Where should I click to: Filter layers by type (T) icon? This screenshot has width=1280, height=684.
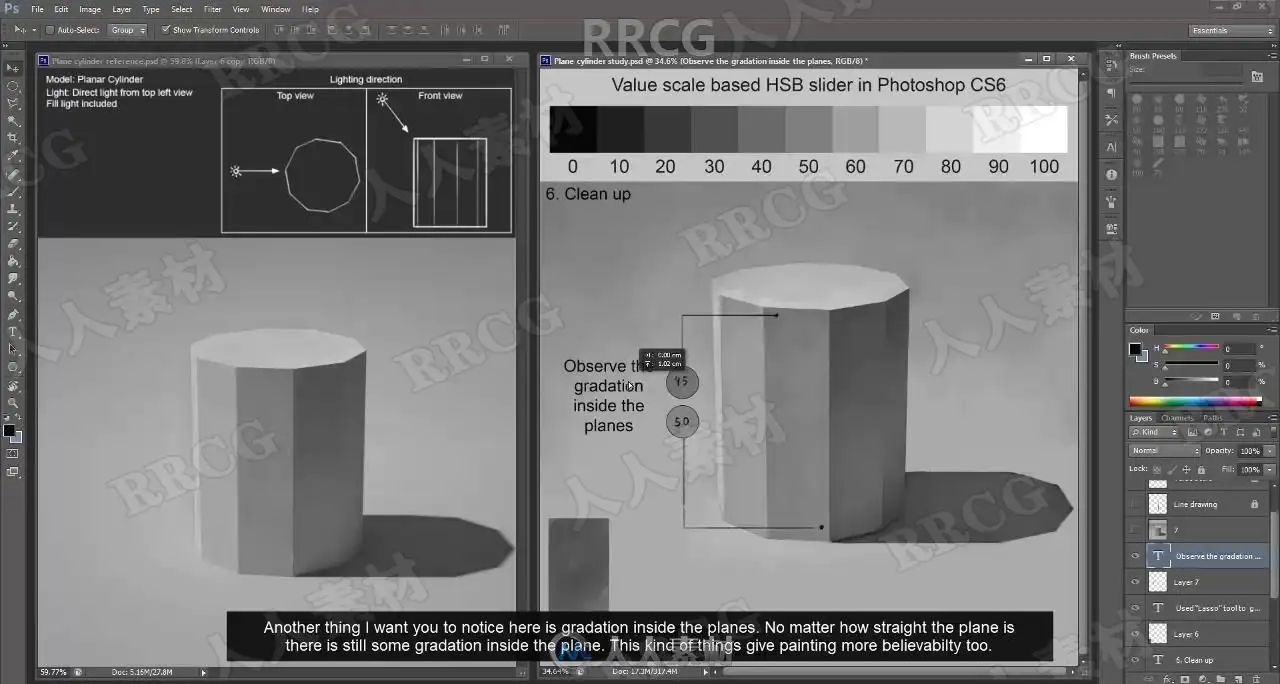click(x=1222, y=432)
